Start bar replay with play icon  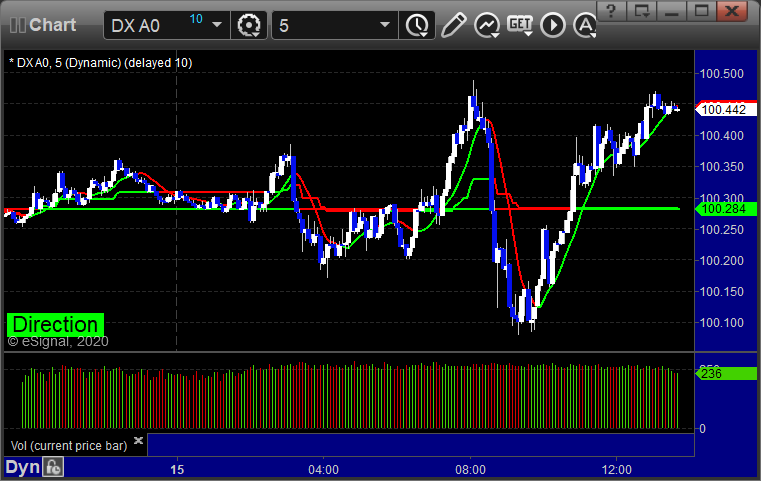pos(553,25)
